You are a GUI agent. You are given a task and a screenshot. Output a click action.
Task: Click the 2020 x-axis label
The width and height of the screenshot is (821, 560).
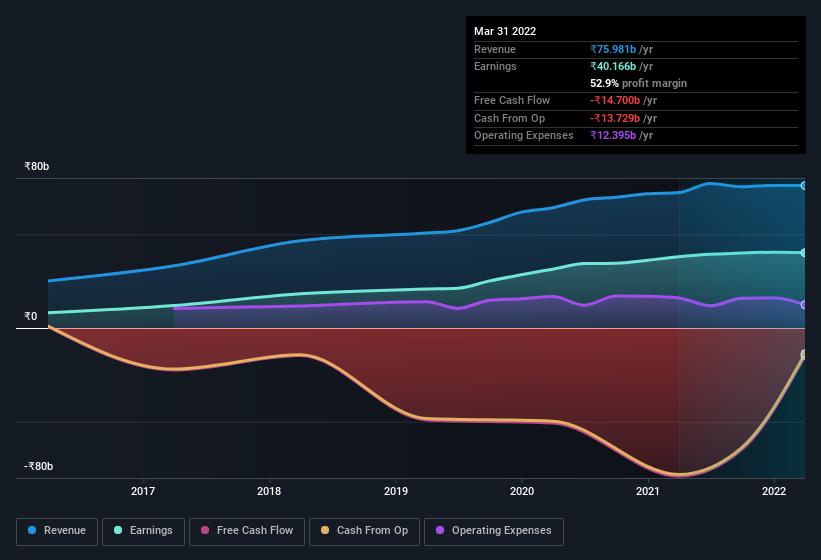tap(522, 491)
